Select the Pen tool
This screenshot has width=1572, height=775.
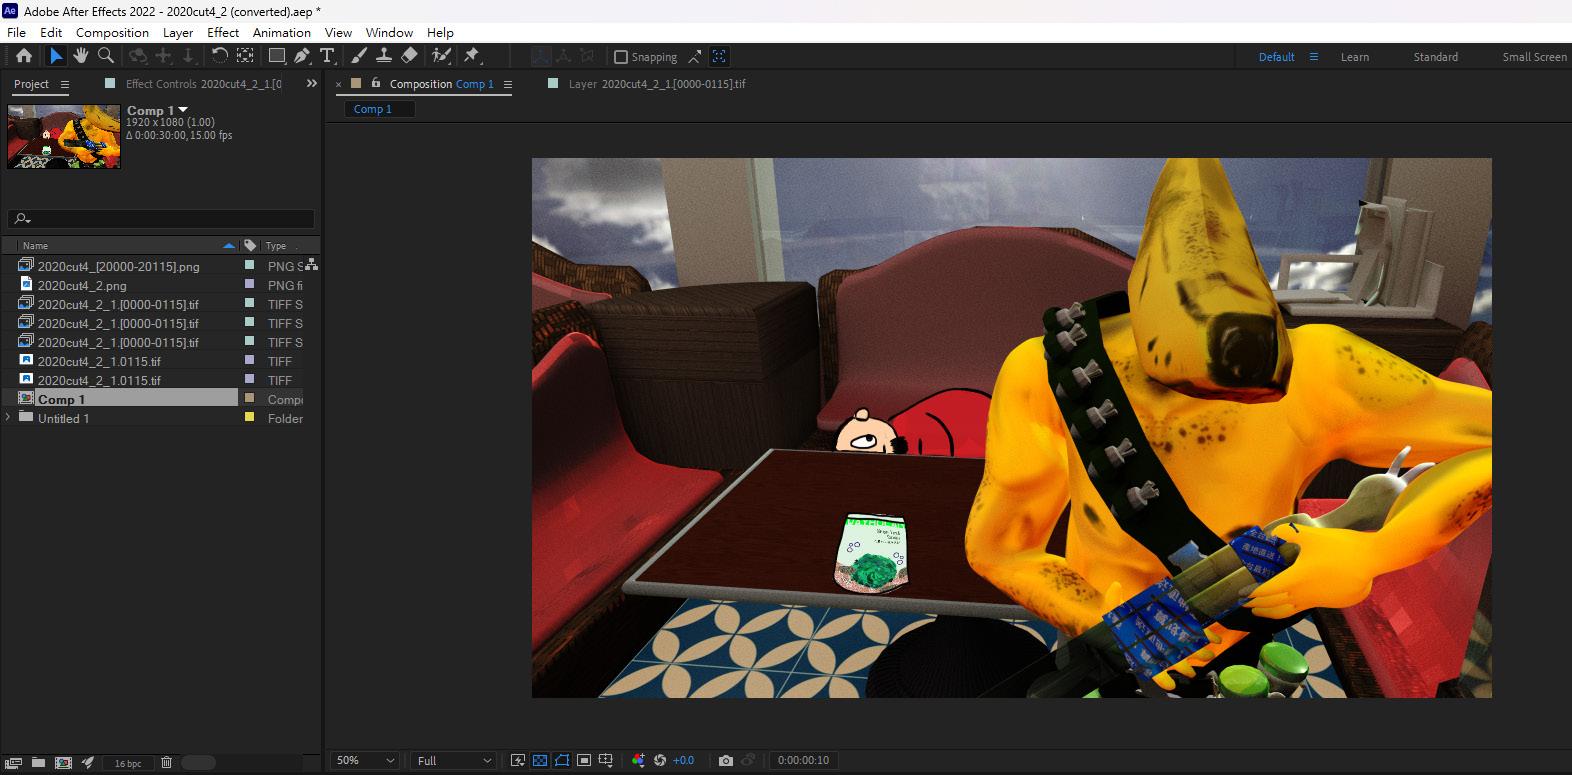(302, 56)
